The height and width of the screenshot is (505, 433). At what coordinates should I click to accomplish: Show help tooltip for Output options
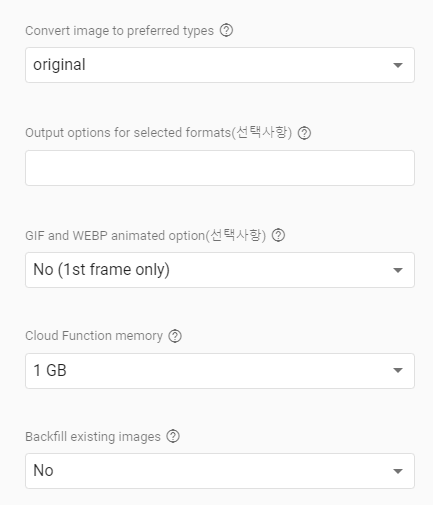[x=304, y=133]
